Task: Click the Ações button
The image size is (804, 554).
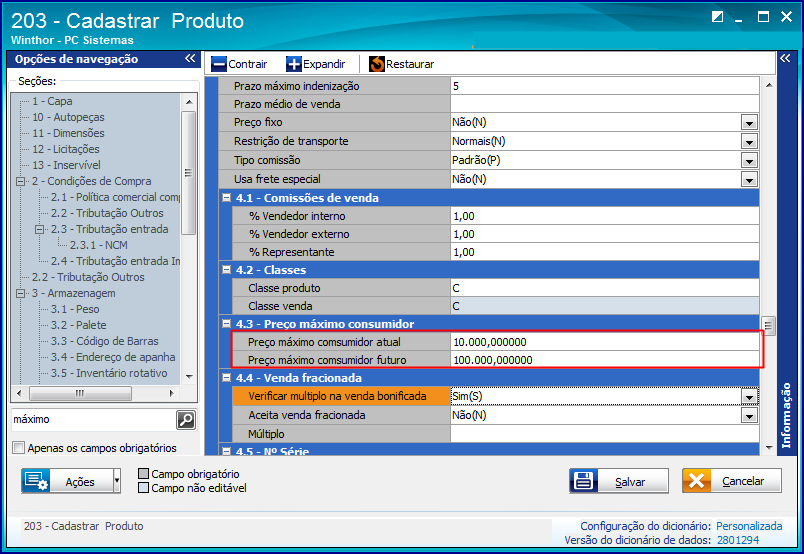Action: (67, 481)
